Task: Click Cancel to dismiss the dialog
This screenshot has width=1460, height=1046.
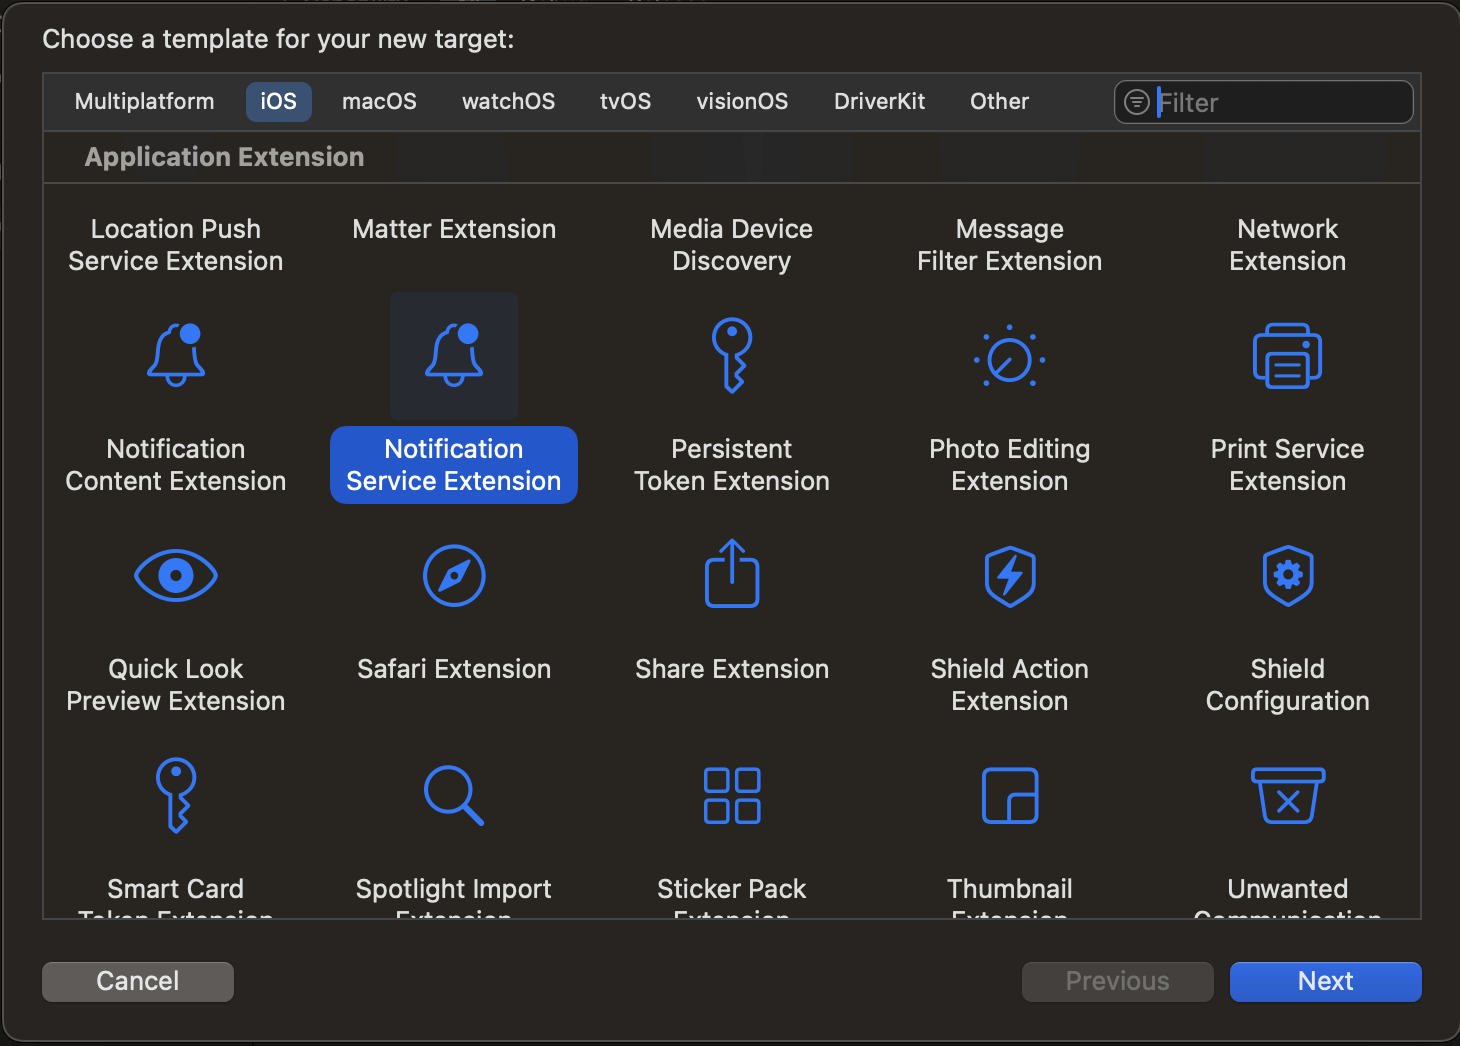Action: pos(138,981)
